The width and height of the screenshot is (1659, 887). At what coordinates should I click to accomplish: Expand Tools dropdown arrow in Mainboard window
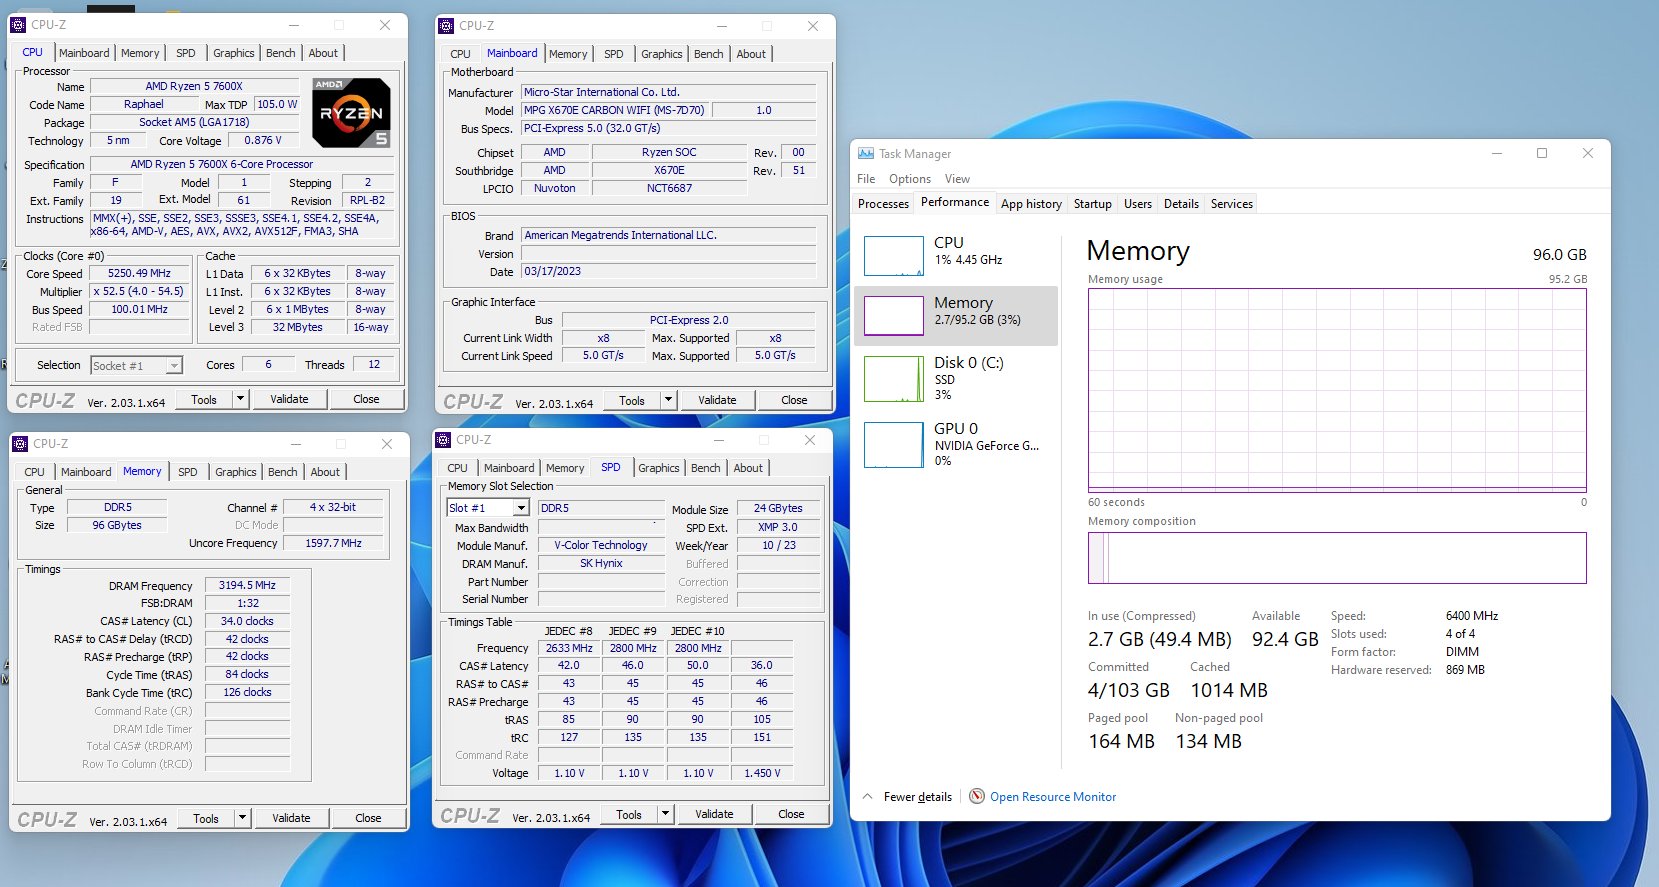click(668, 400)
